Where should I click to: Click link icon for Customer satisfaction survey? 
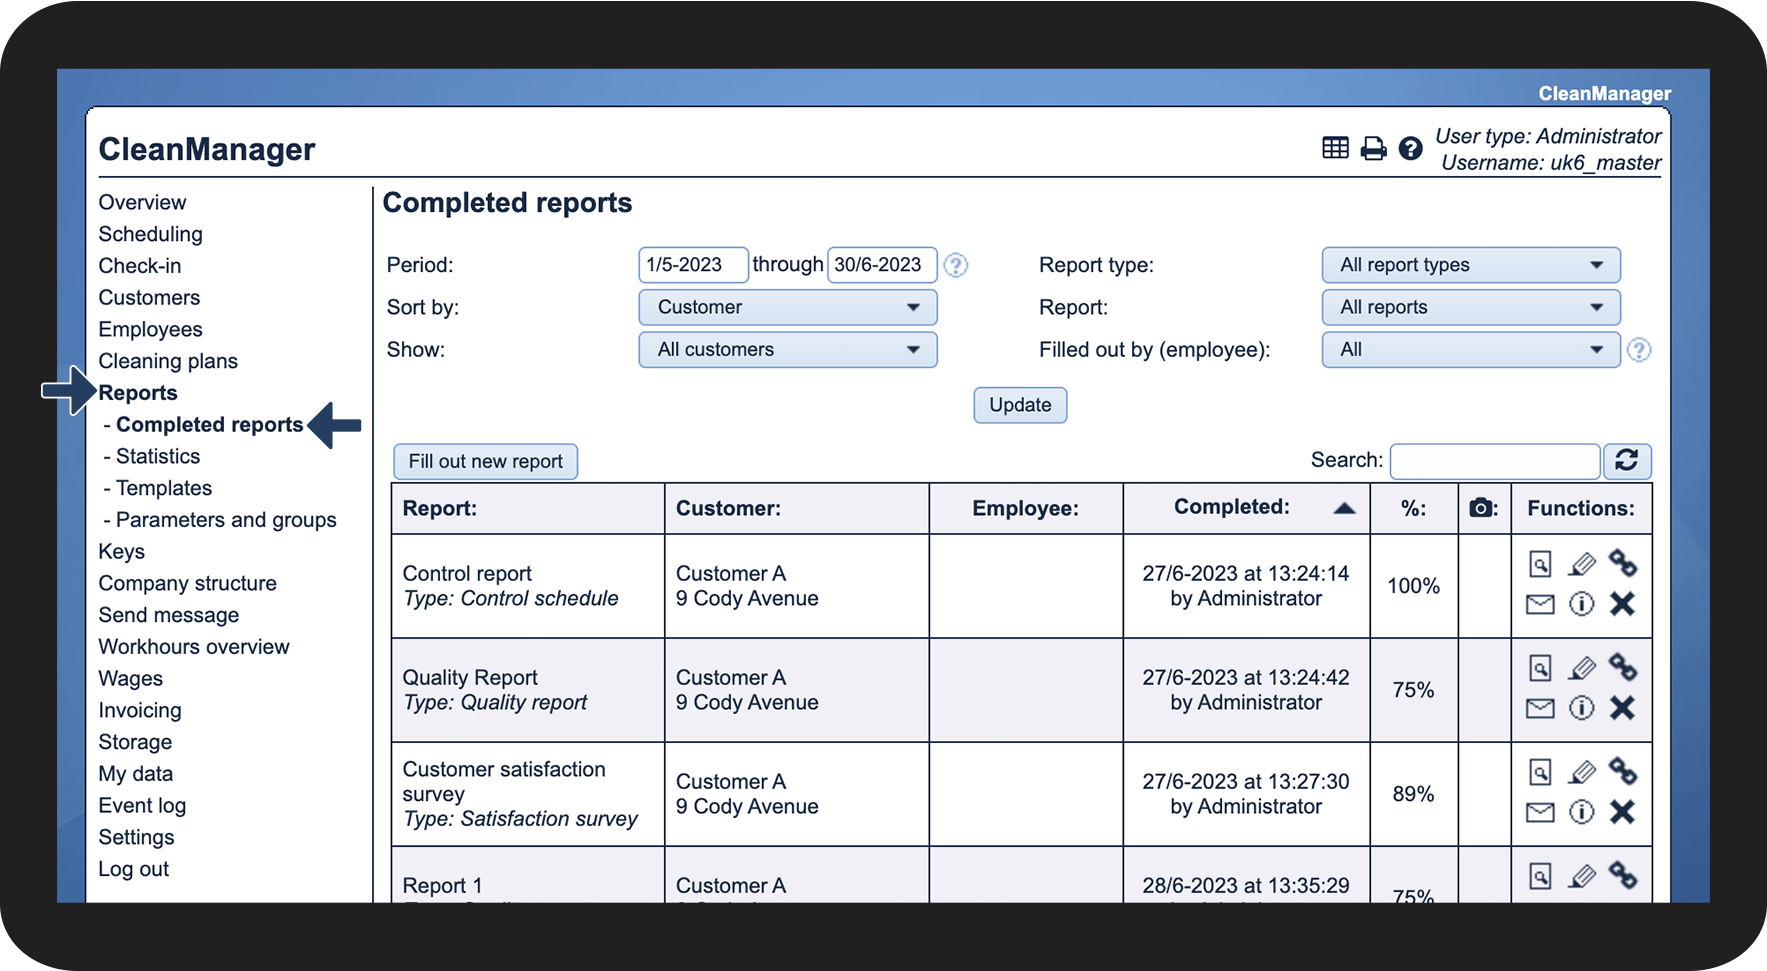click(x=1622, y=771)
